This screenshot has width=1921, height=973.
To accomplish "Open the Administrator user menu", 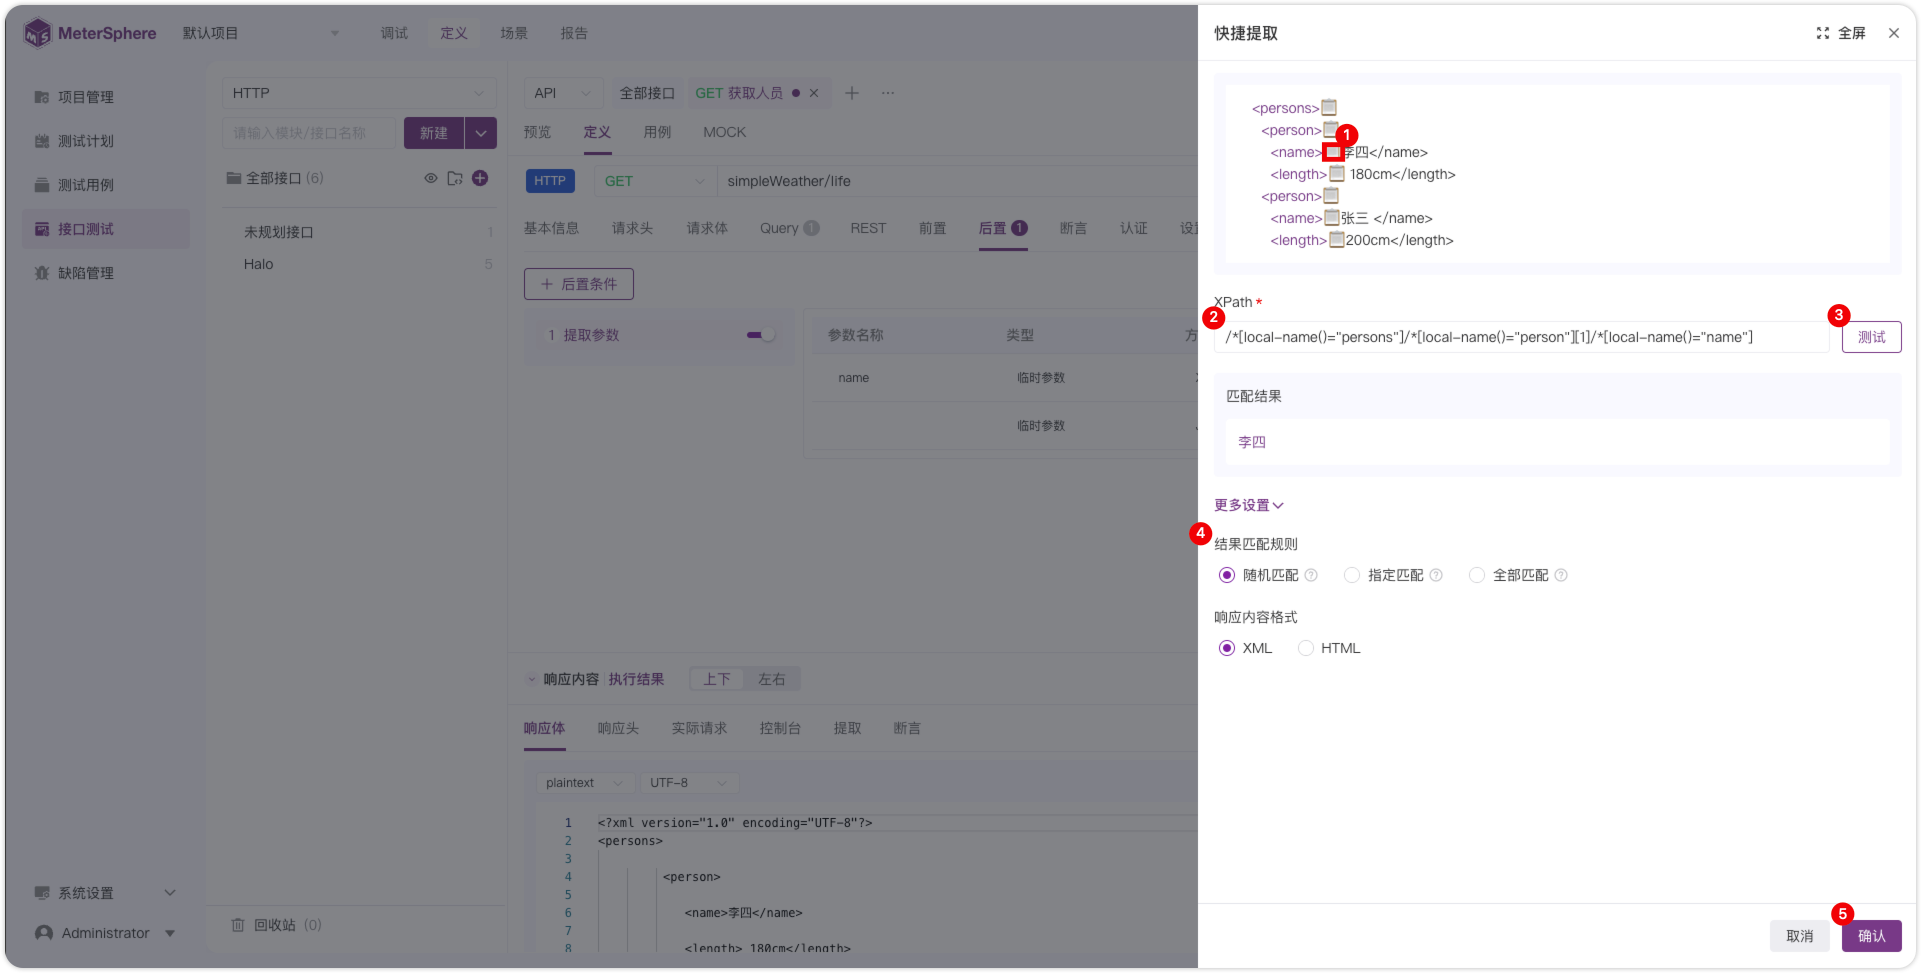I will (105, 933).
